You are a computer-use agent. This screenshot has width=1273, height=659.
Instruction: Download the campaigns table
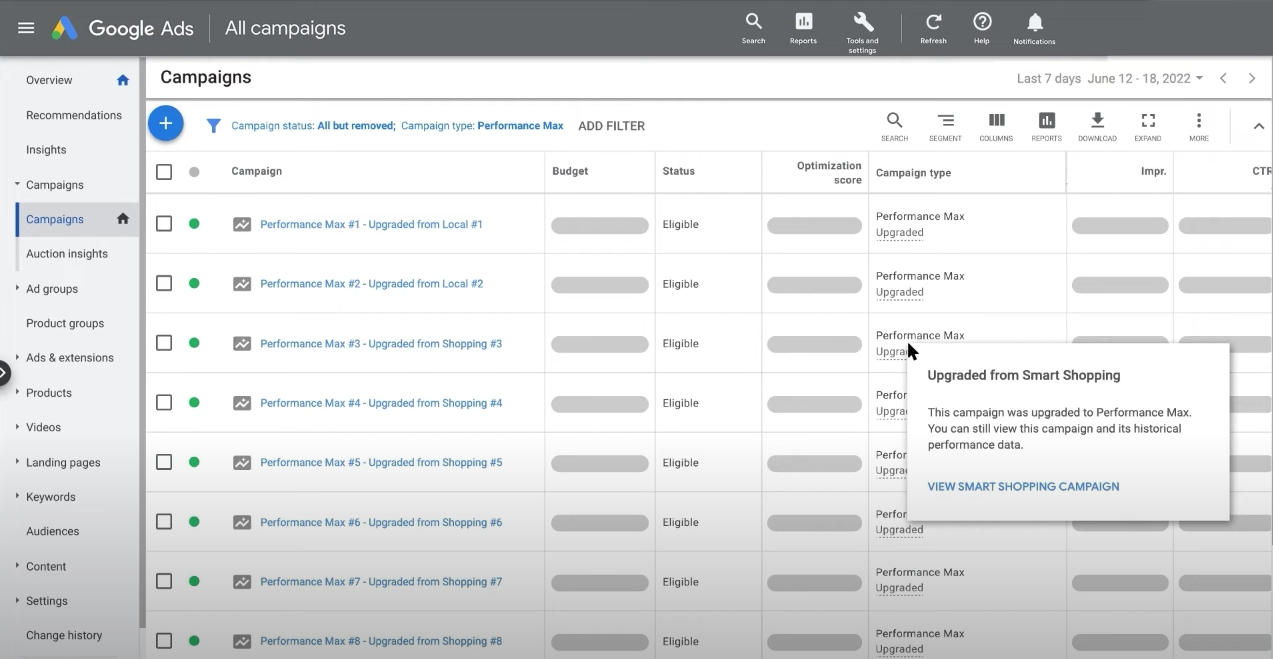click(x=1097, y=126)
